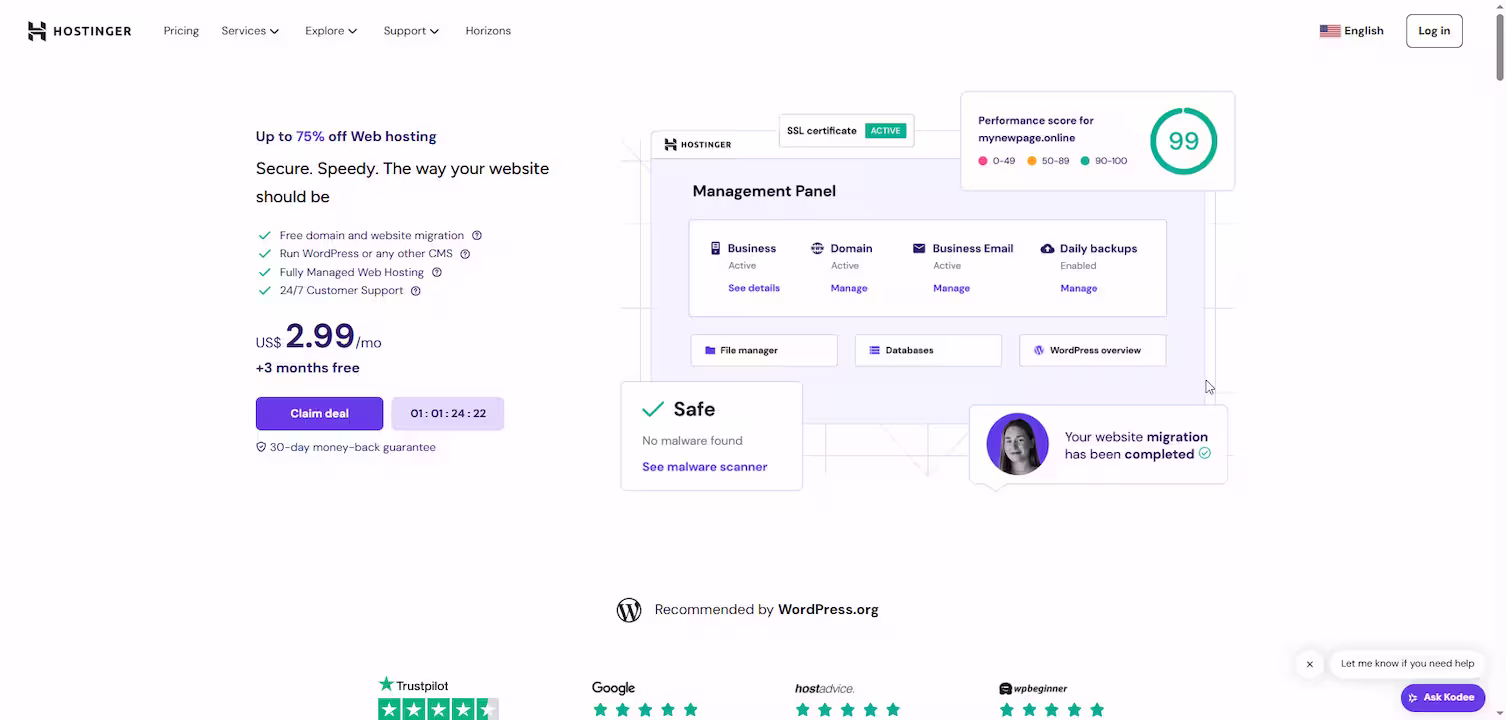Viewport: 1506px width, 720px height.
Task: Expand the Support menu
Action: pos(411,31)
